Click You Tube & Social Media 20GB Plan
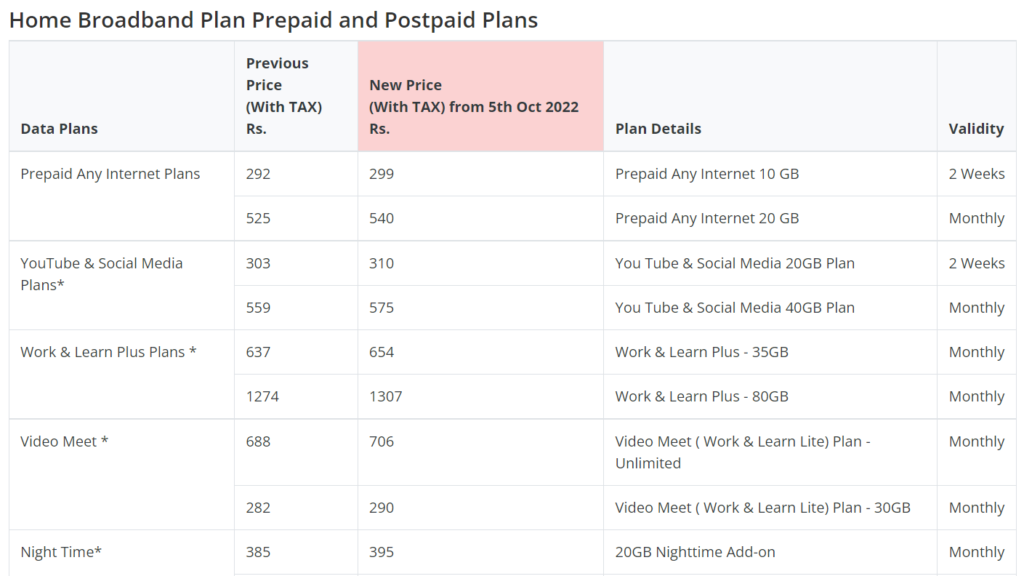The image size is (1024, 576). point(735,263)
